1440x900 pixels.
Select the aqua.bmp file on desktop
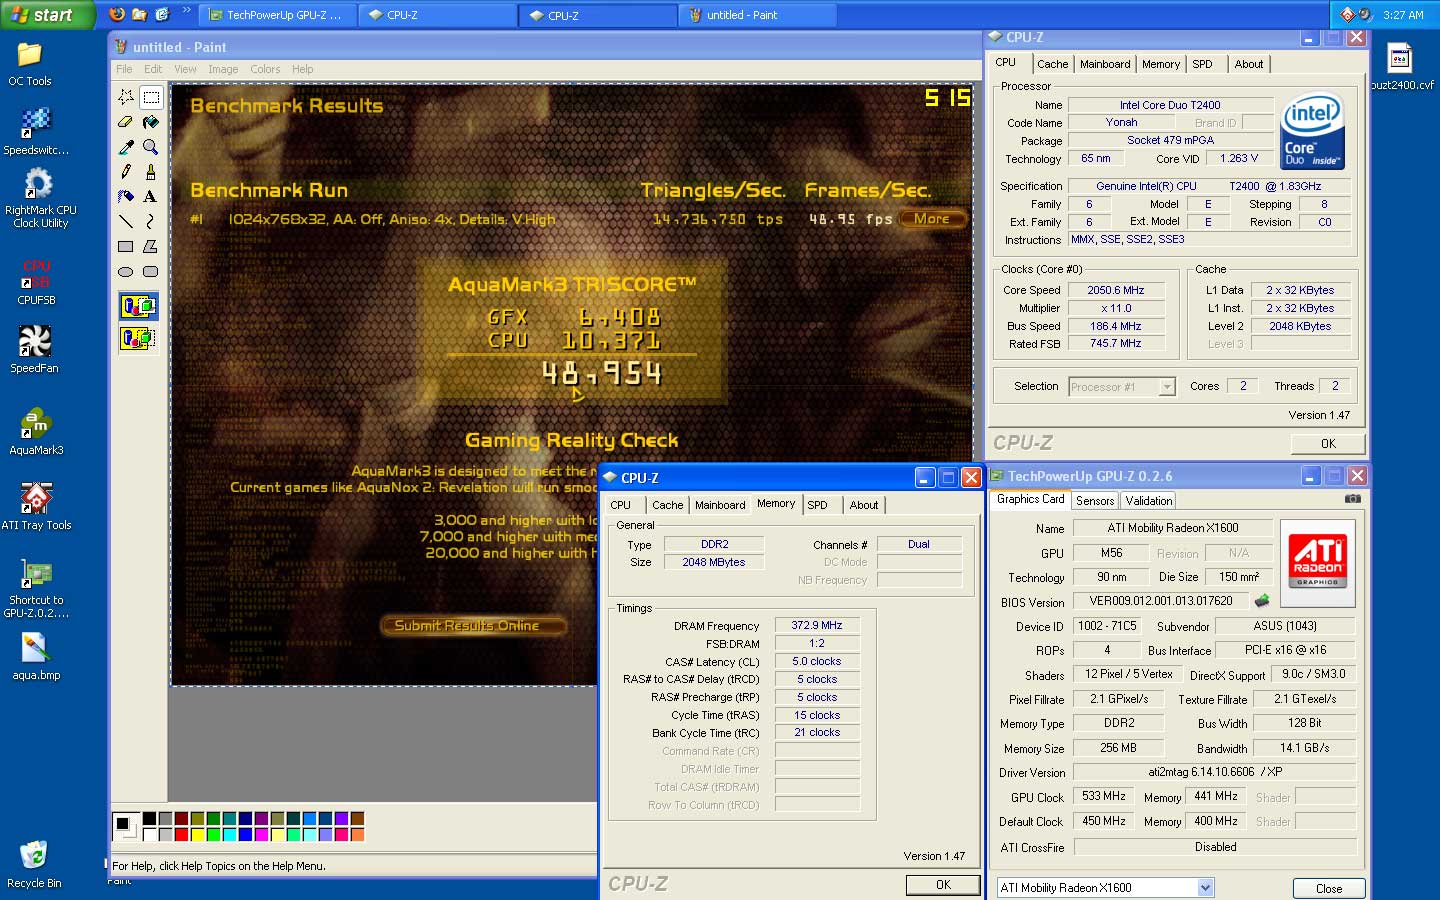point(36,657)
